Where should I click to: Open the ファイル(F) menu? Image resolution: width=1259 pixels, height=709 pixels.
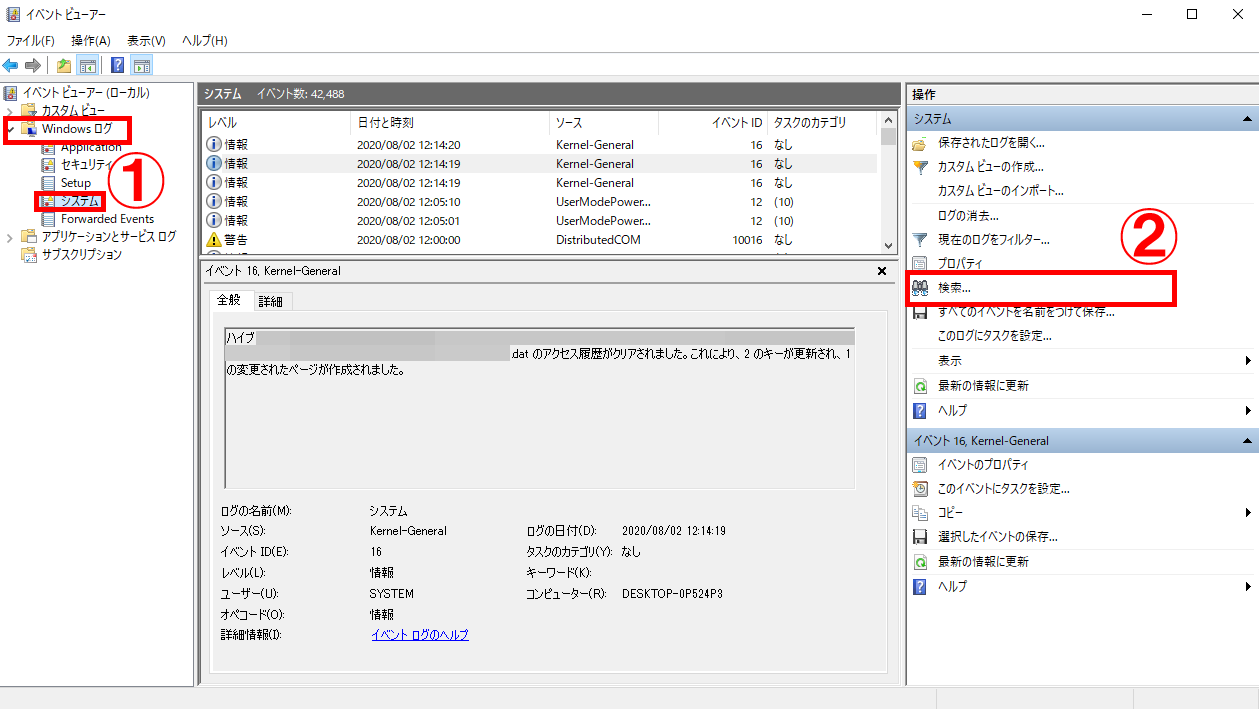coord(31,41)
